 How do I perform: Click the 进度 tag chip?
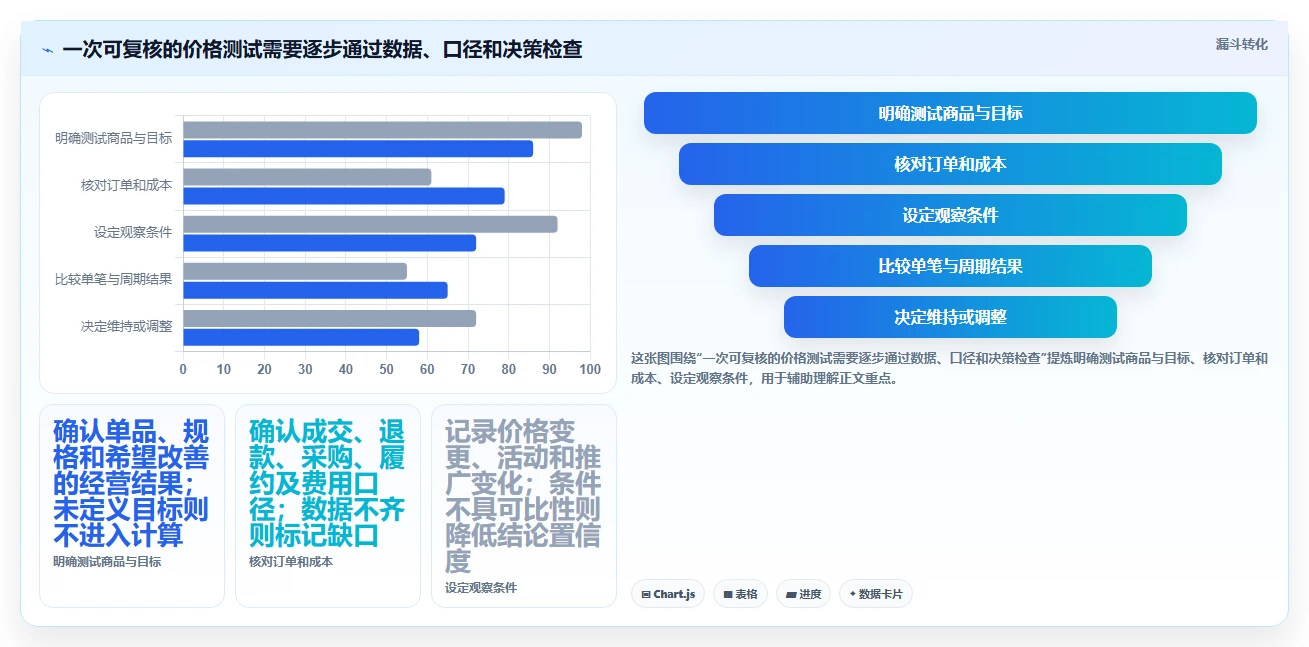pyautogui.click(x=803, y=594)
